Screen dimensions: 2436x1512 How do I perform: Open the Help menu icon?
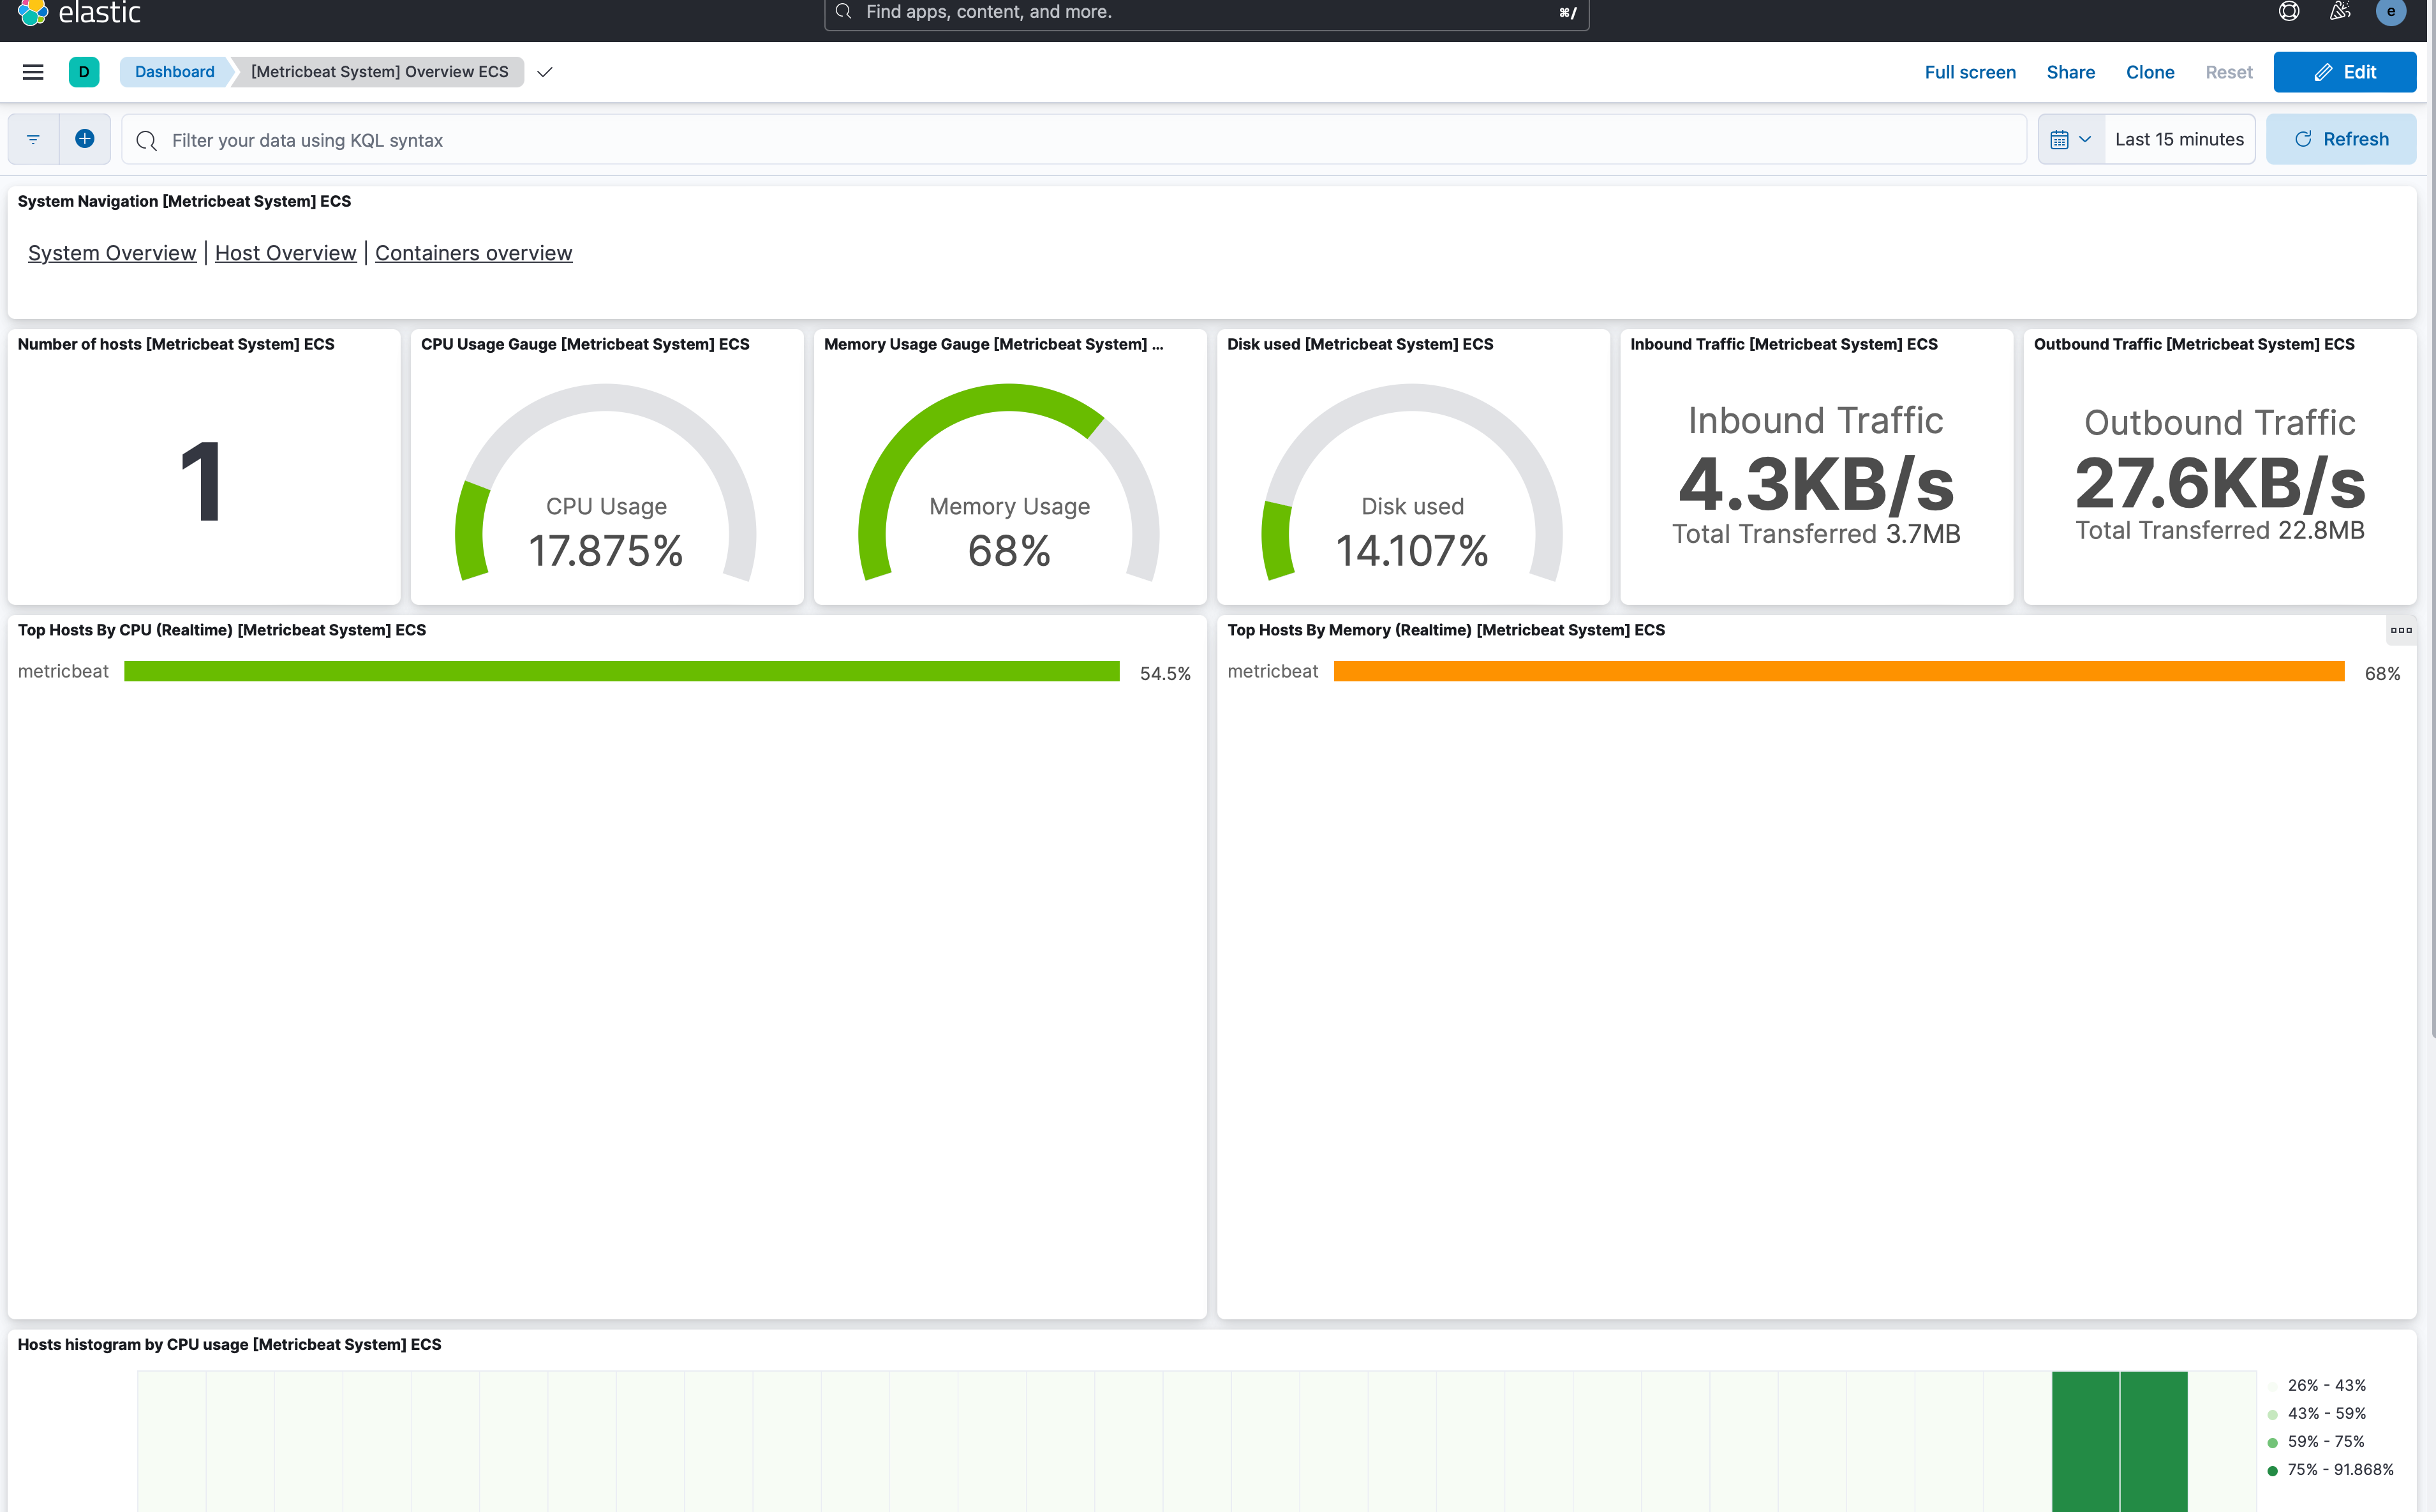click(x=2289, y=12)
